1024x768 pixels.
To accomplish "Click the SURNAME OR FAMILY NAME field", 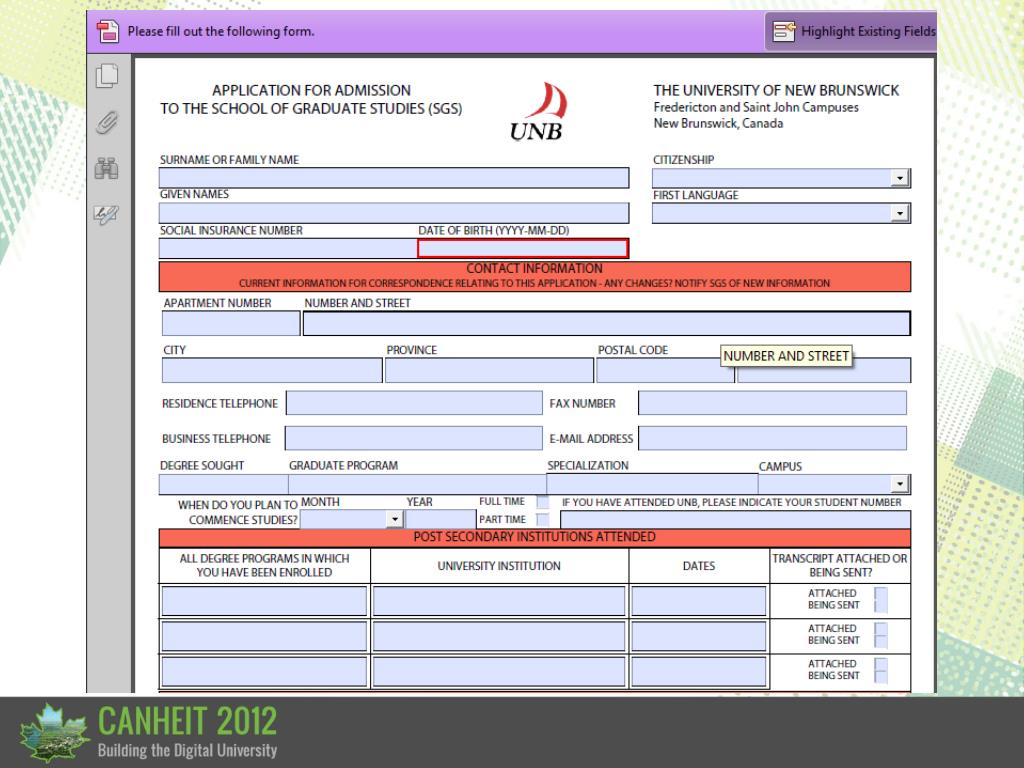I will click(394, 178).
